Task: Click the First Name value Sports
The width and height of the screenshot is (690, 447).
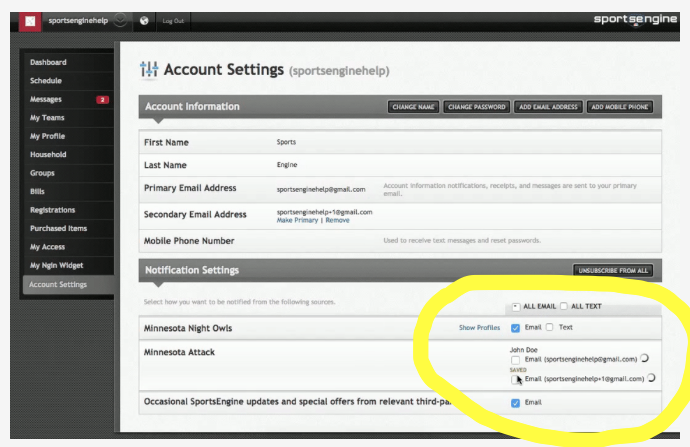Action: (286, 142)
